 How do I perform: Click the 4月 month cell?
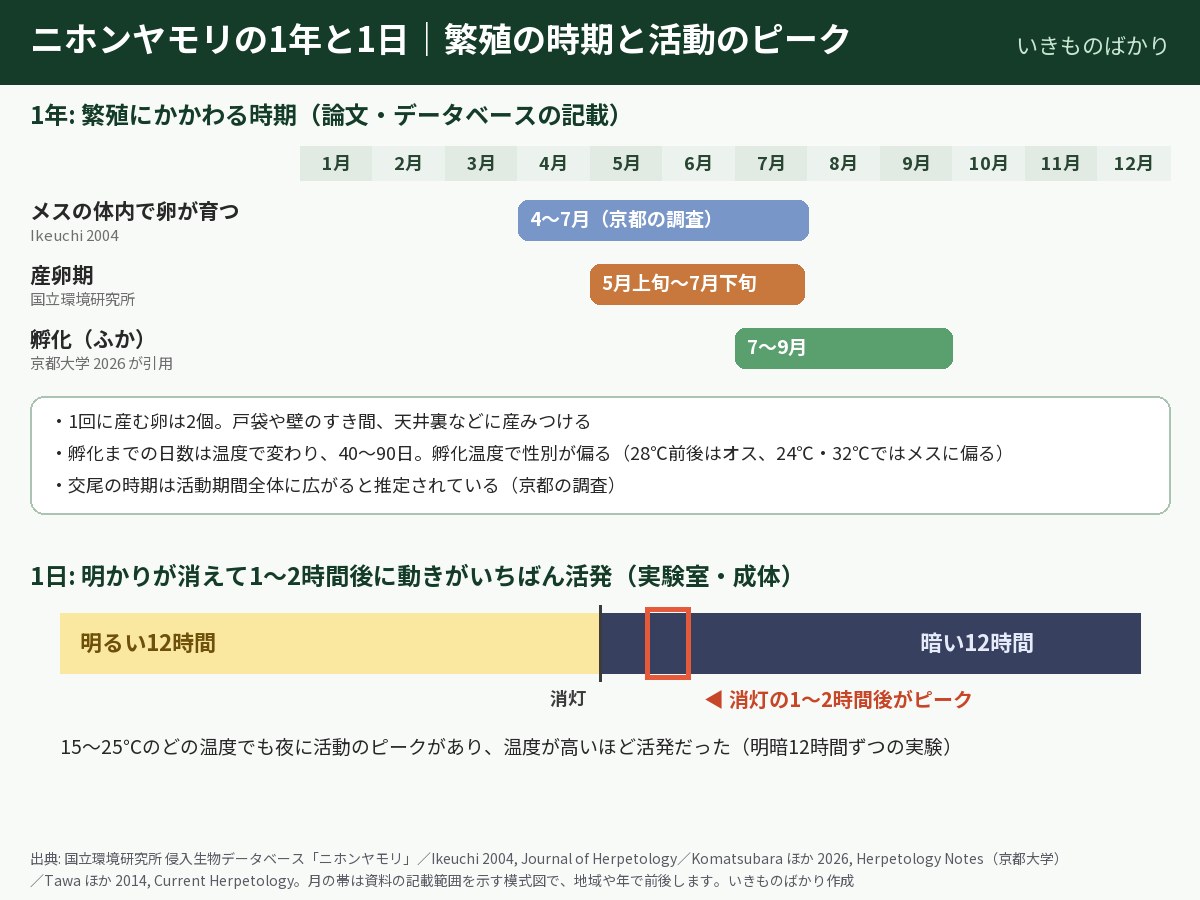coord(553,163)
